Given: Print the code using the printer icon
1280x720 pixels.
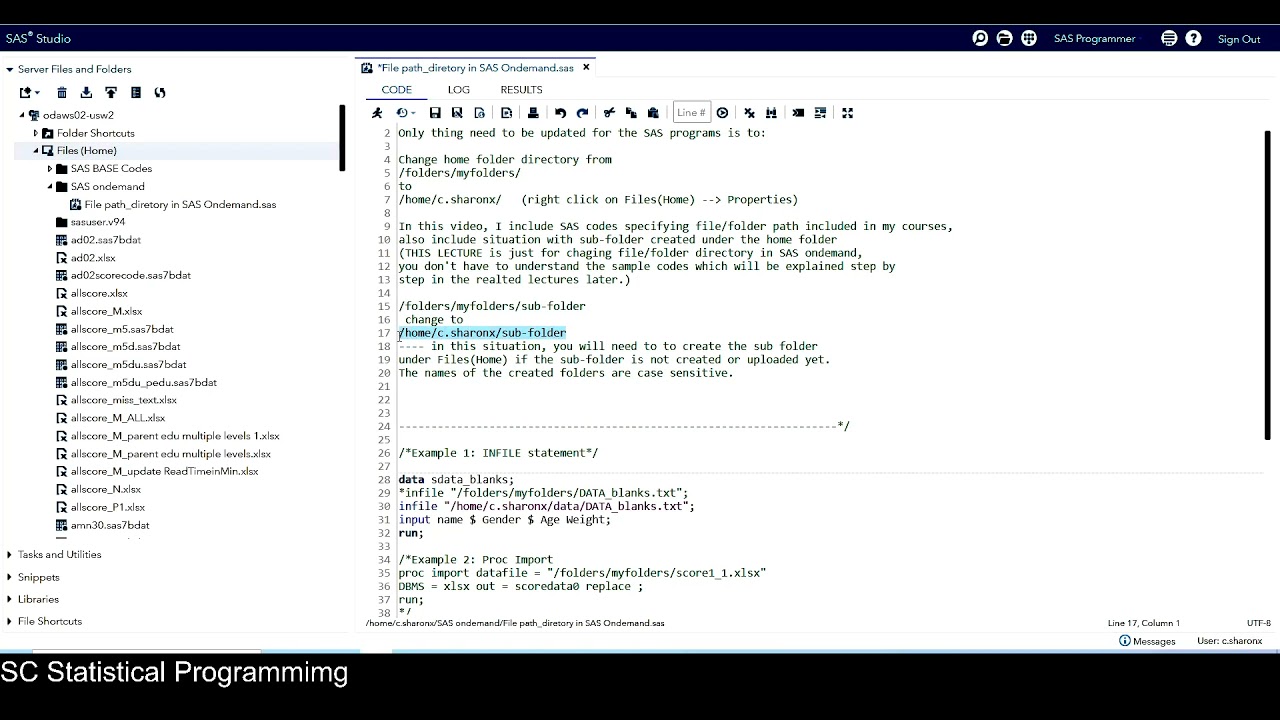Looking at the screenshot, I should pyautogui.click(x=533, y=113).
